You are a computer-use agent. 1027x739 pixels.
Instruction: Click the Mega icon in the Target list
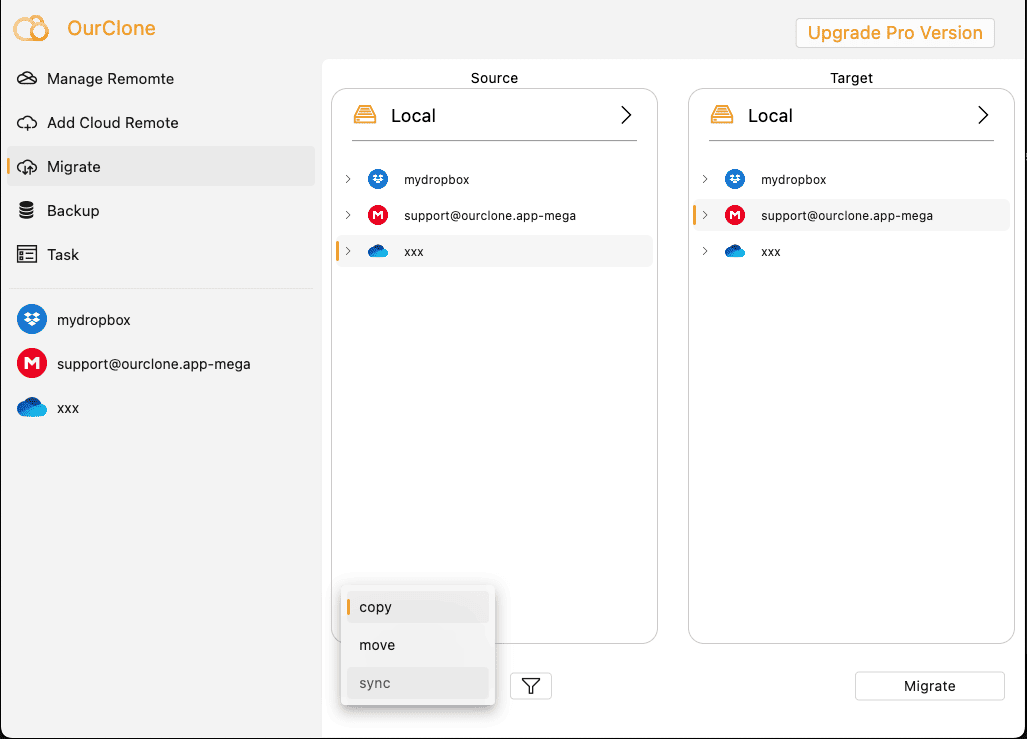735,215
